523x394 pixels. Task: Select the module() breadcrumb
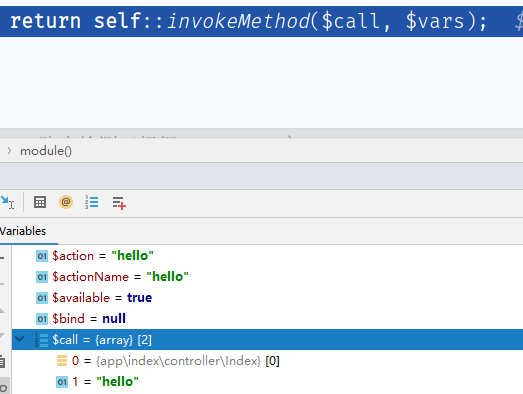click(46, 151)
